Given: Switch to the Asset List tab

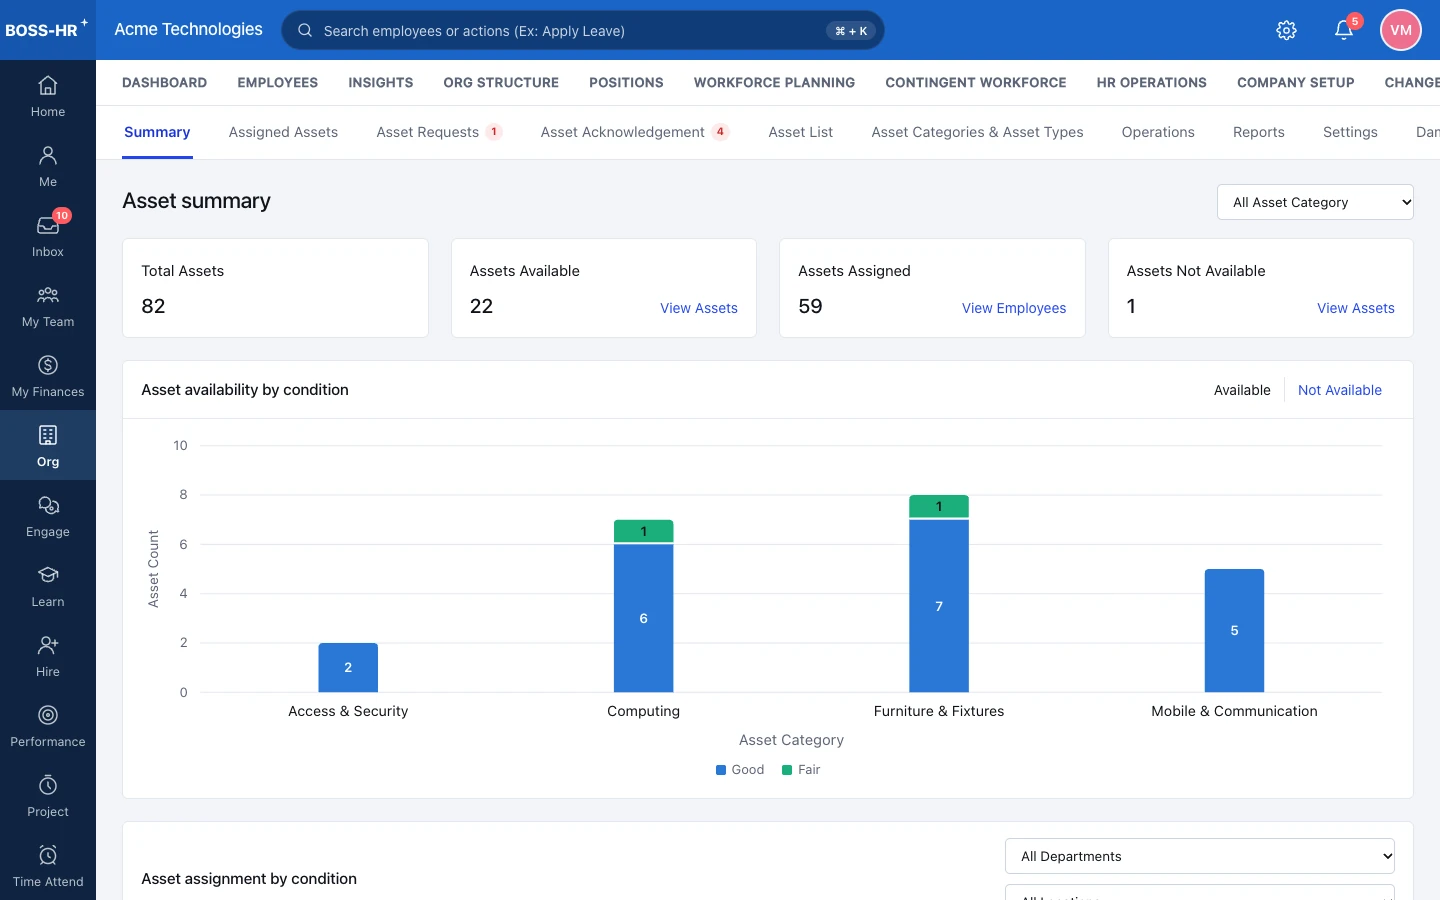Looking at the screenshot, I should [800, 132].
